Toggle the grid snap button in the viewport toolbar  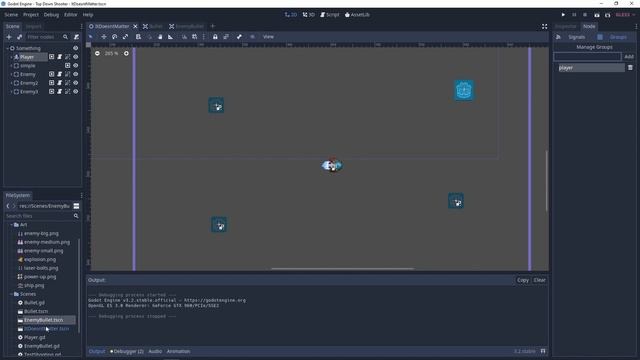click(x=195, y=37)
